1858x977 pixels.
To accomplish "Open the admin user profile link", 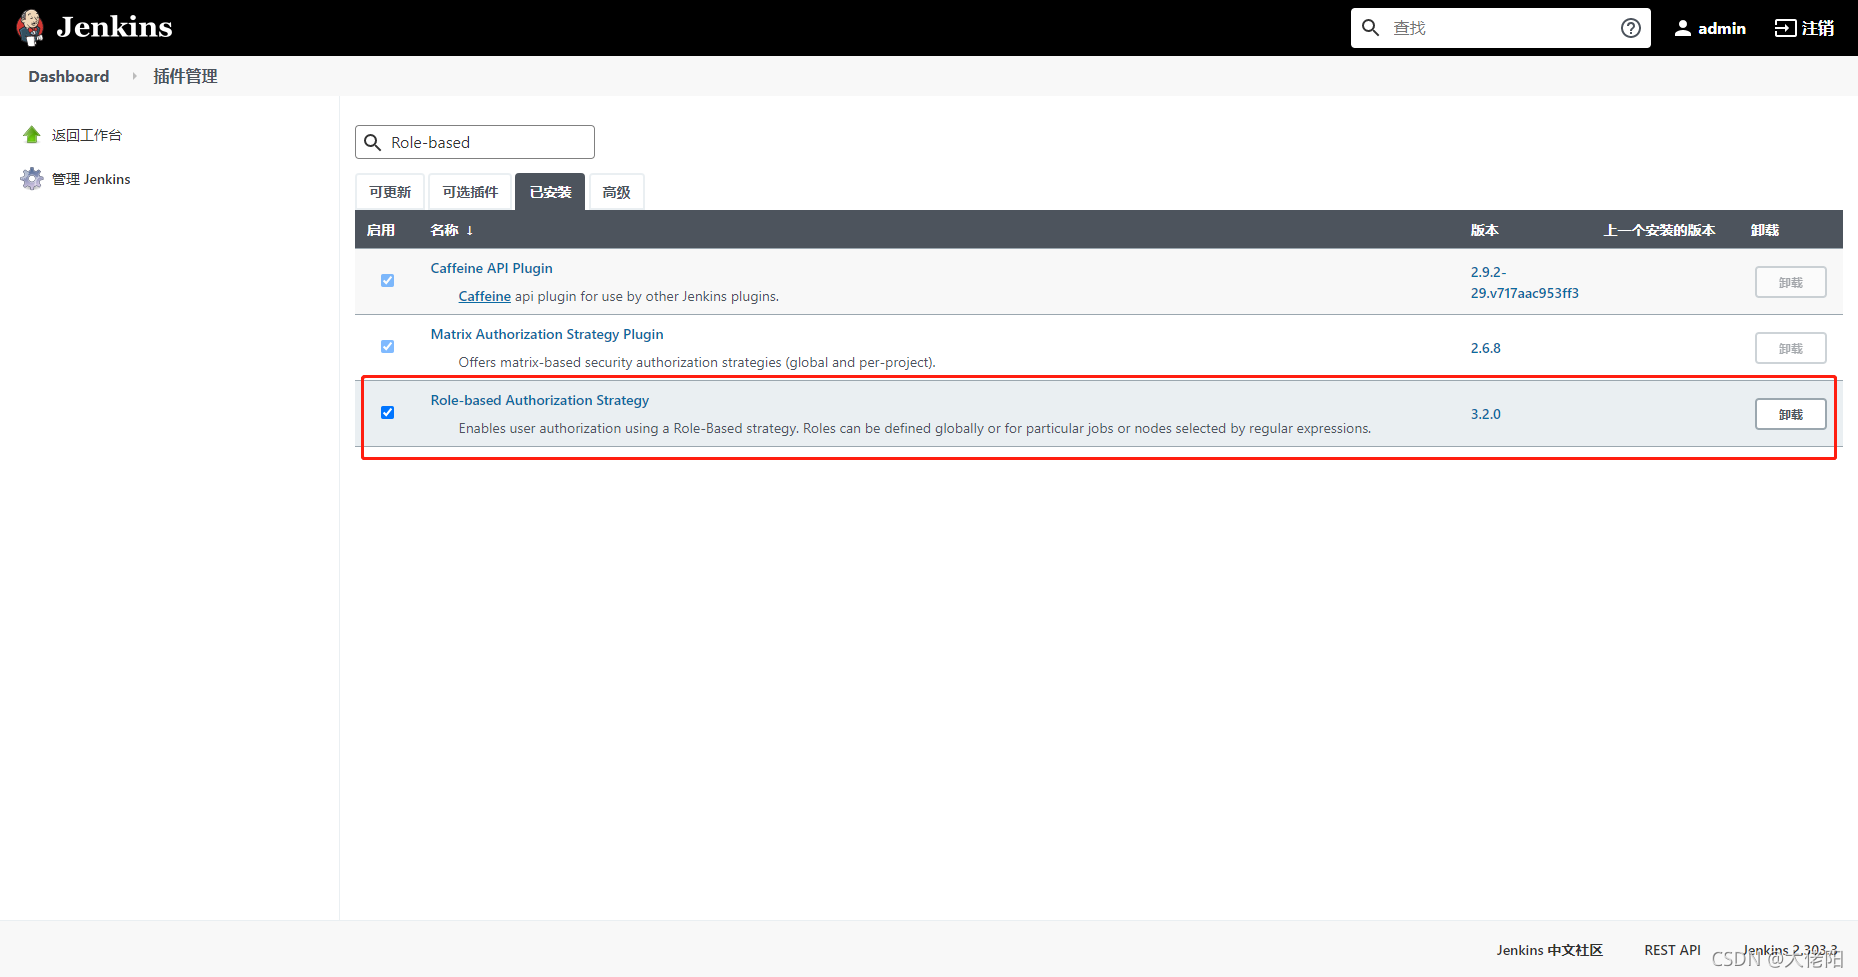I will click(x=1710, y=28).
